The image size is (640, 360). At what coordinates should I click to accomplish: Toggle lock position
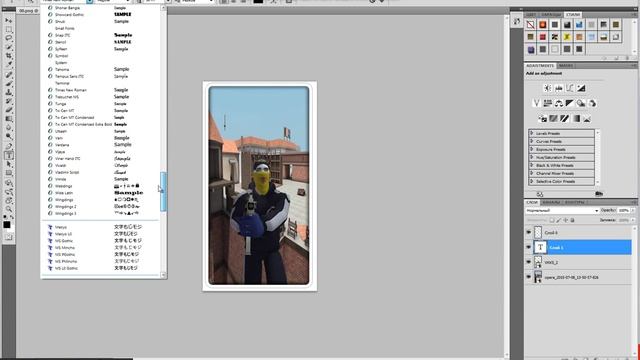[x=566, y=220]
